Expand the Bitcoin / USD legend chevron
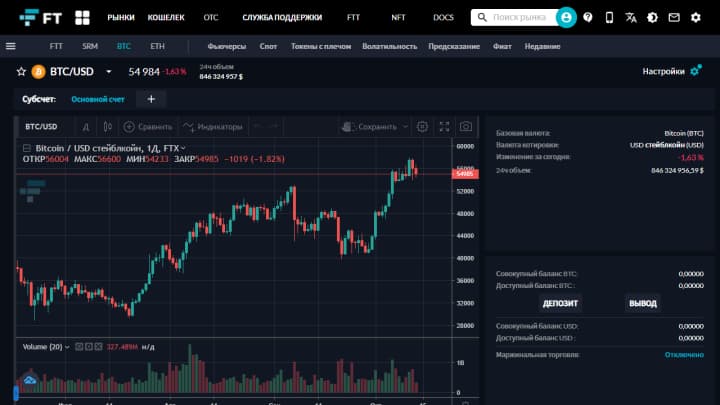Screen dimensions: 720x405 coord(183,148)
